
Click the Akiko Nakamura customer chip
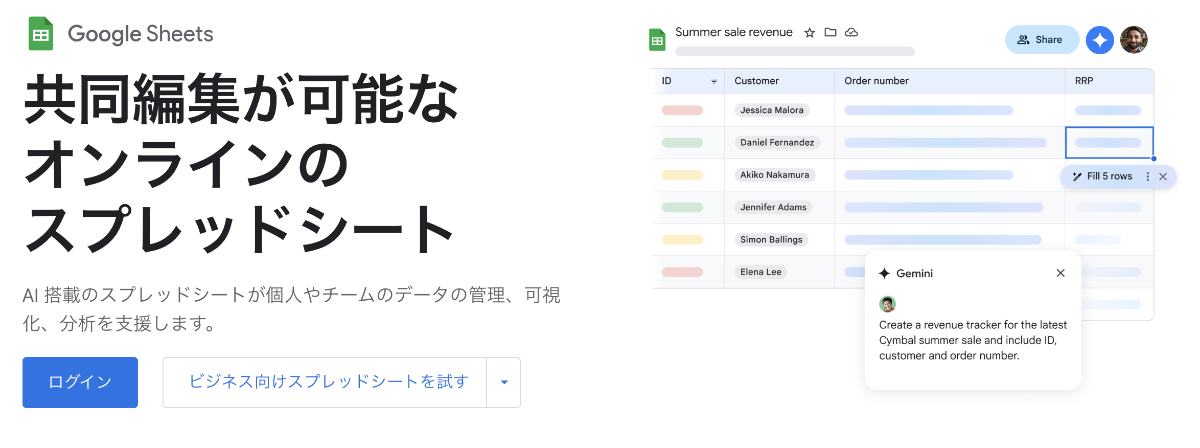tap(775, 175)
